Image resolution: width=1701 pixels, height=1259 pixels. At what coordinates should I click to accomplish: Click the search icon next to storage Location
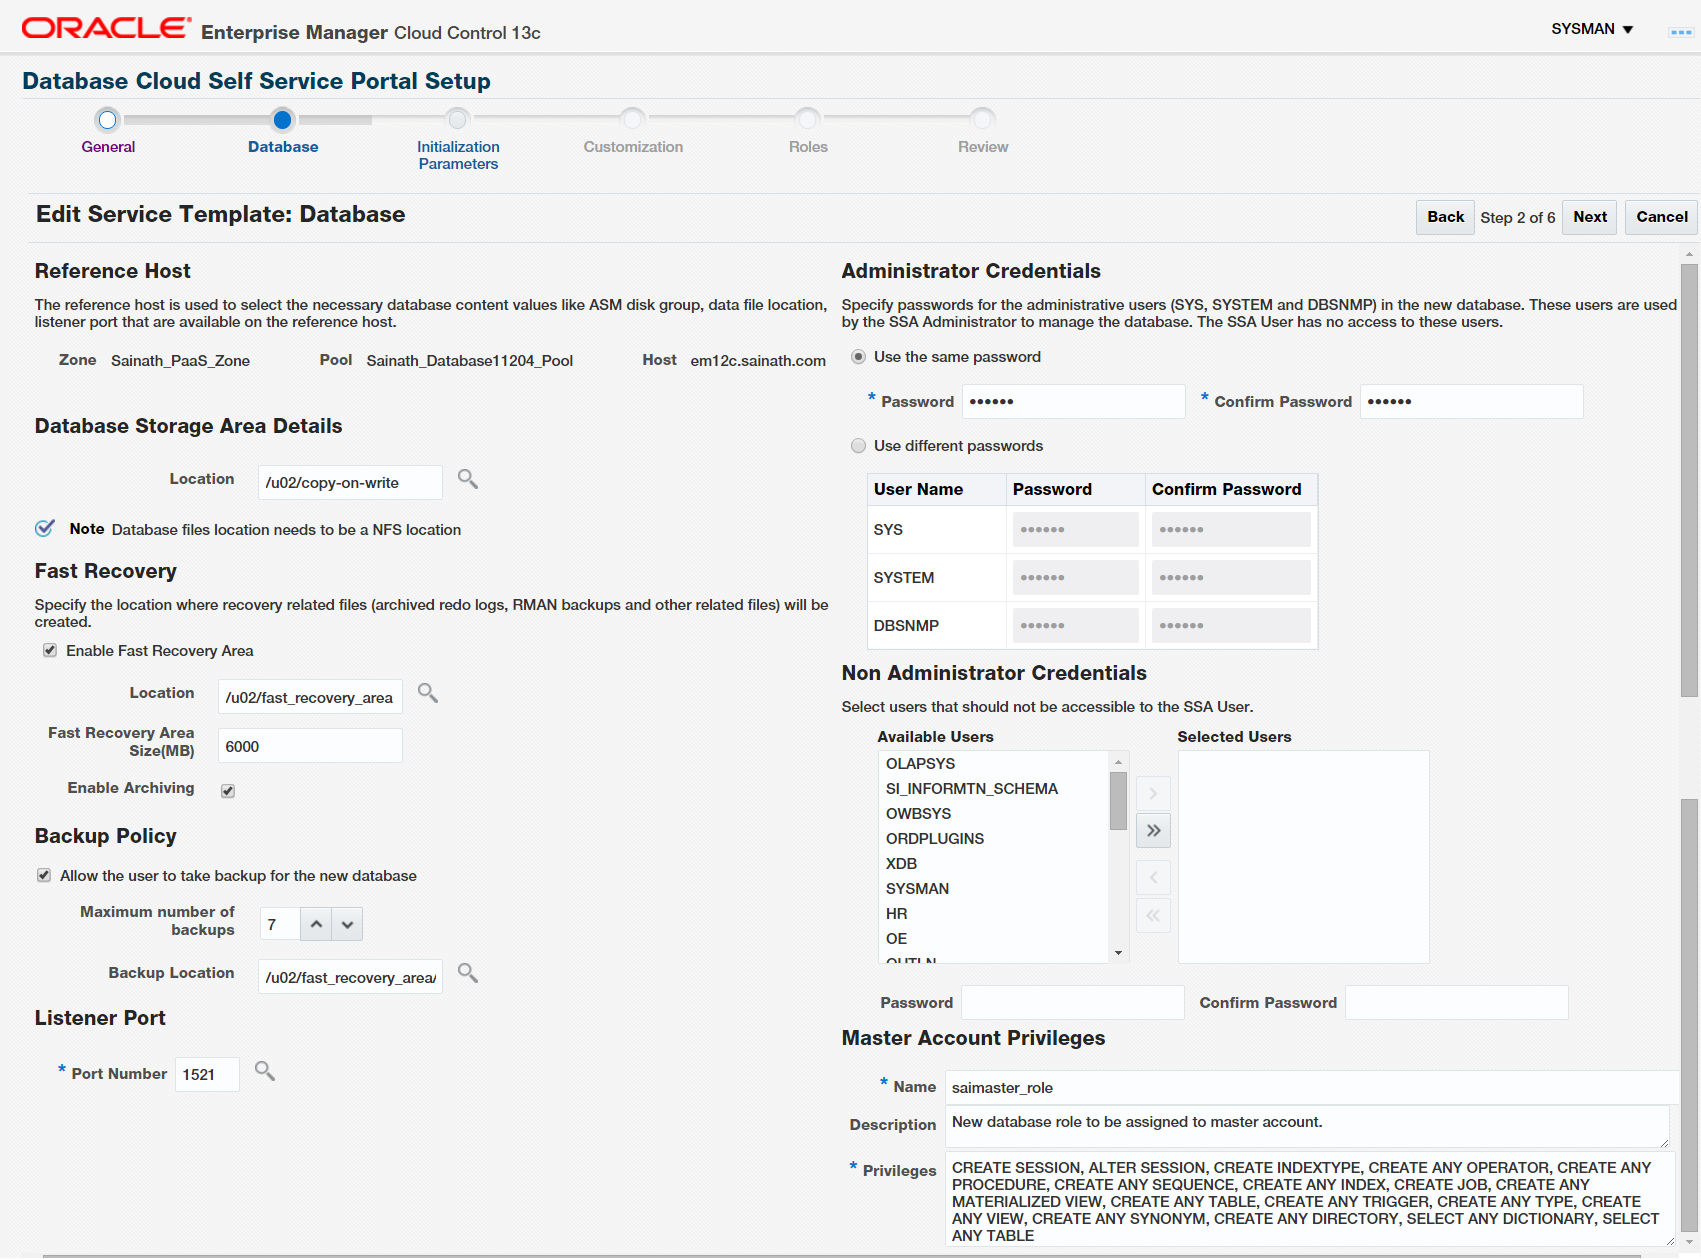click(x=467, y=480)
